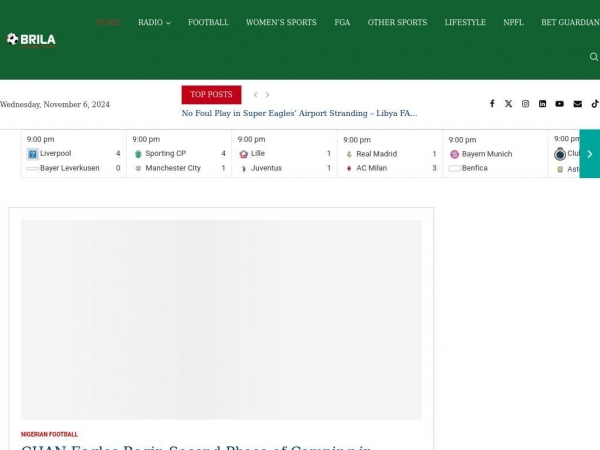Click the Manchester City club crest
The image size is (600, 450).
pyautogui.click(x=138, y=168)
